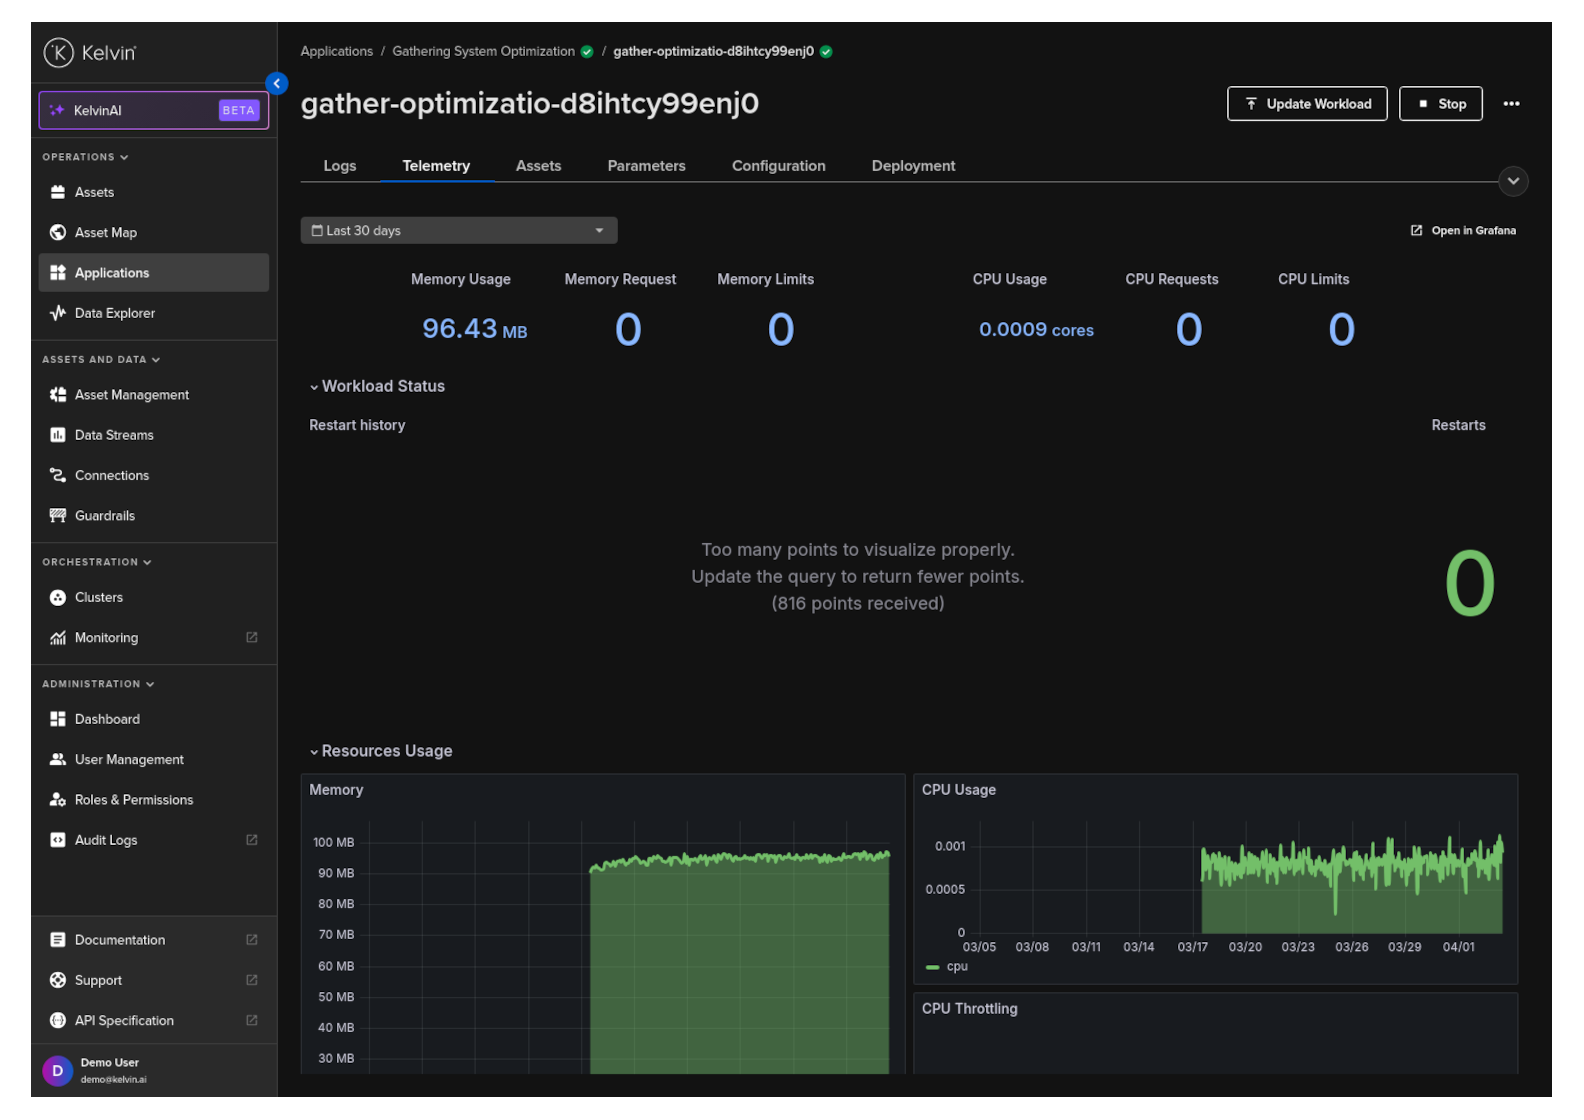Click the Asset Map globe icon
This screenshot has height=1120, width=1584.
pos(58,232)
